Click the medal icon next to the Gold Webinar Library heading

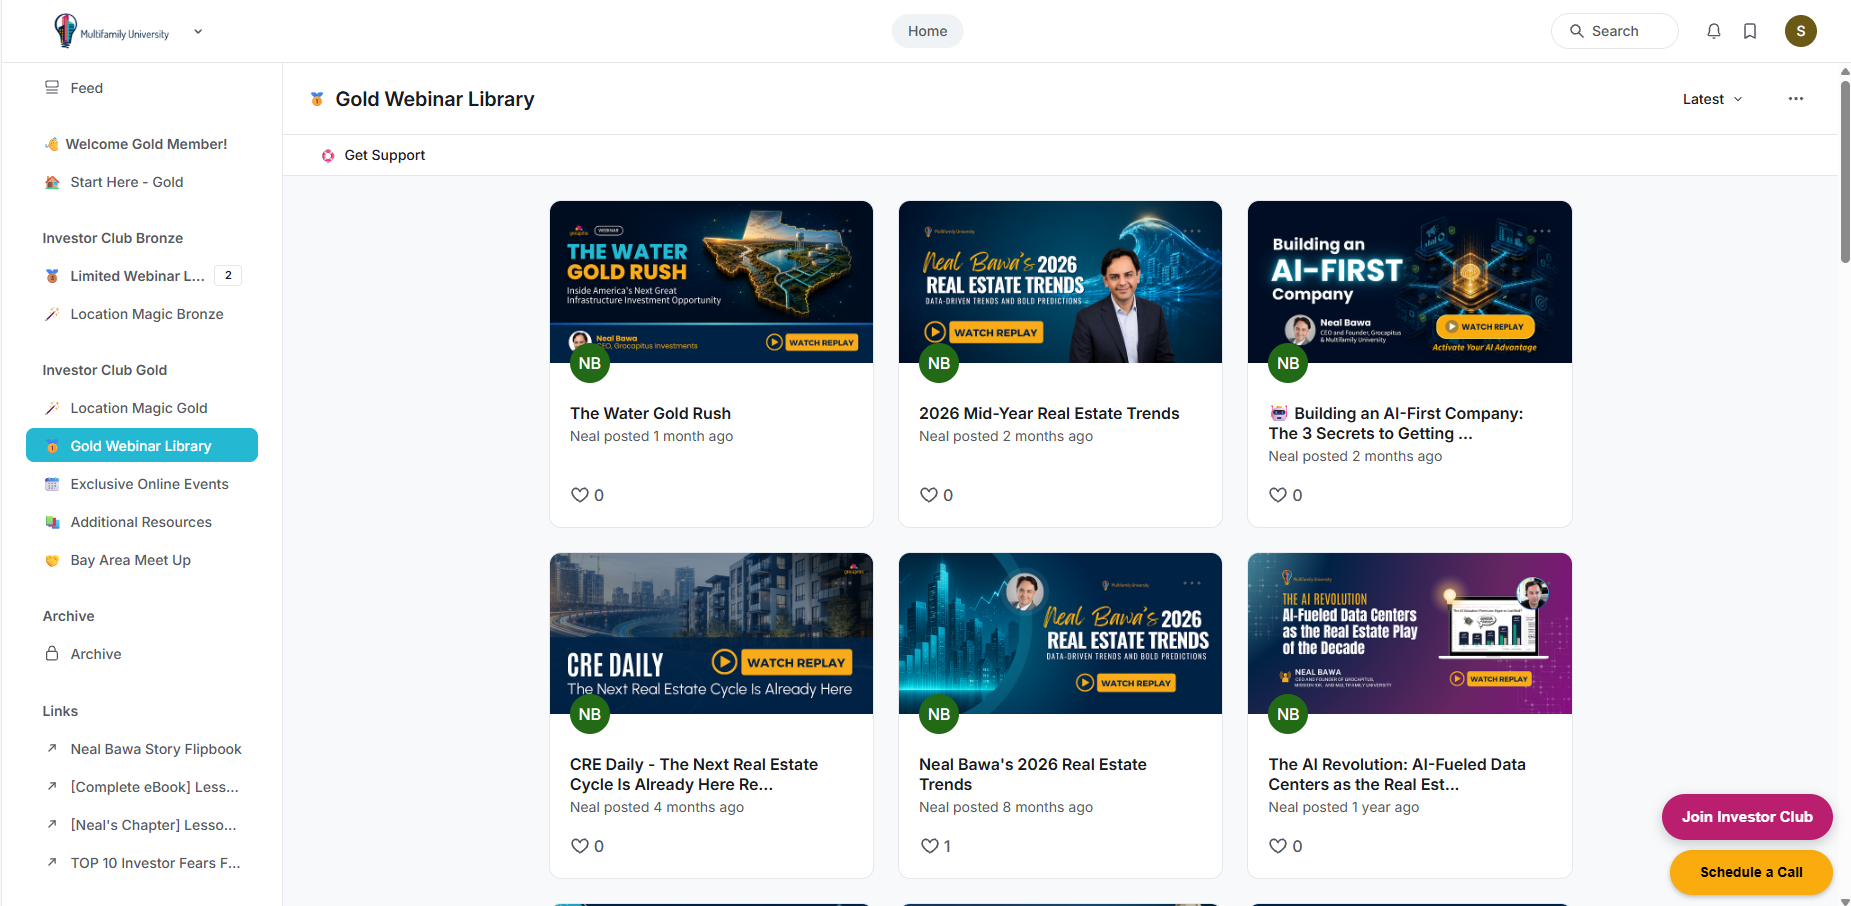coord(317,99)
